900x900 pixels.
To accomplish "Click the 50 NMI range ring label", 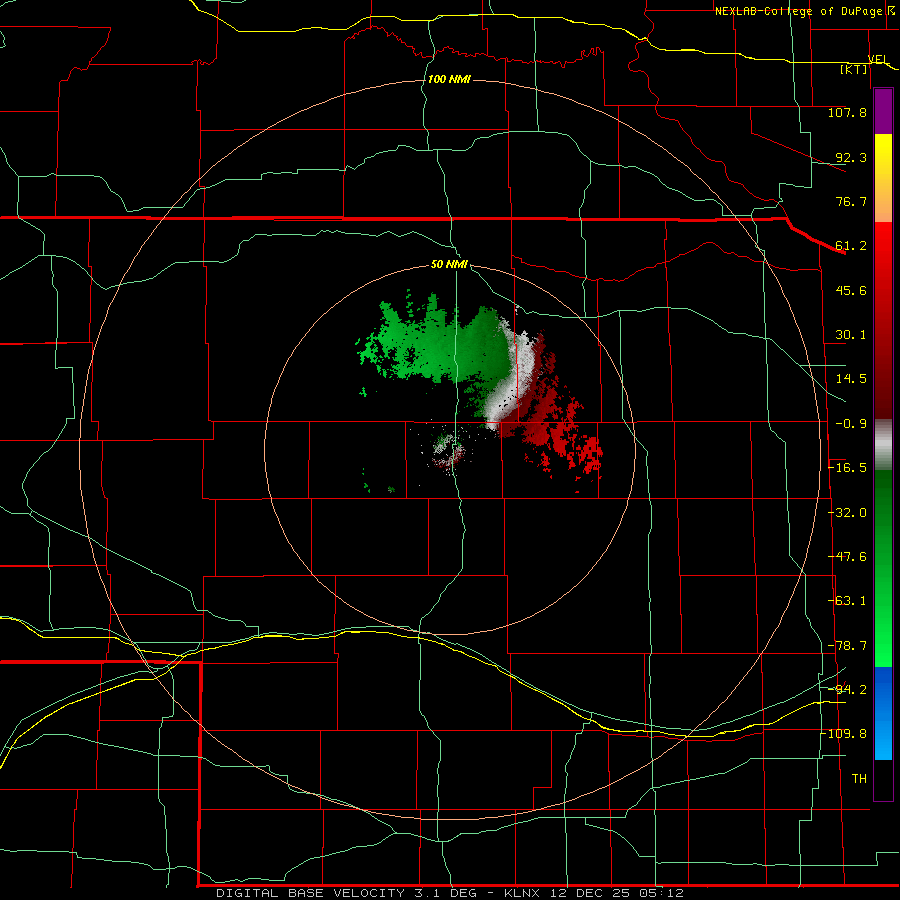I will click(x=449, y=264).
